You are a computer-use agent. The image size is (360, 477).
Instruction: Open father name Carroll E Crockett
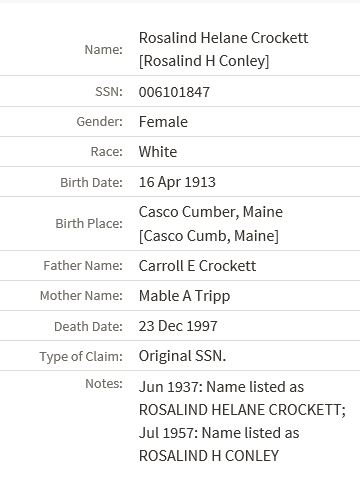pos(197,266)
